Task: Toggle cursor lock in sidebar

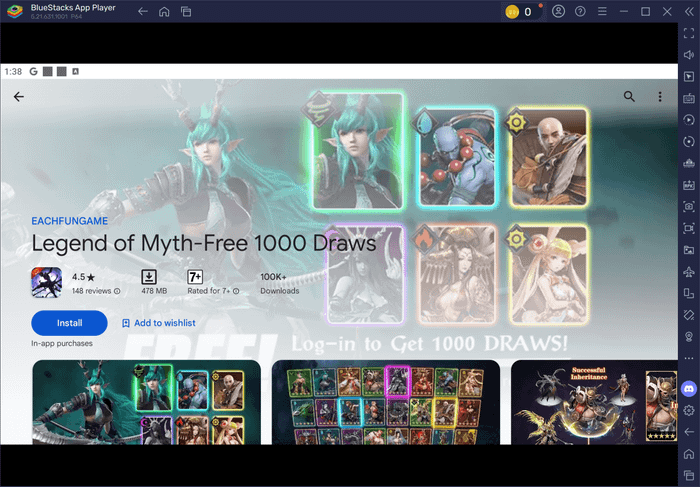Action: pos(689,76)
